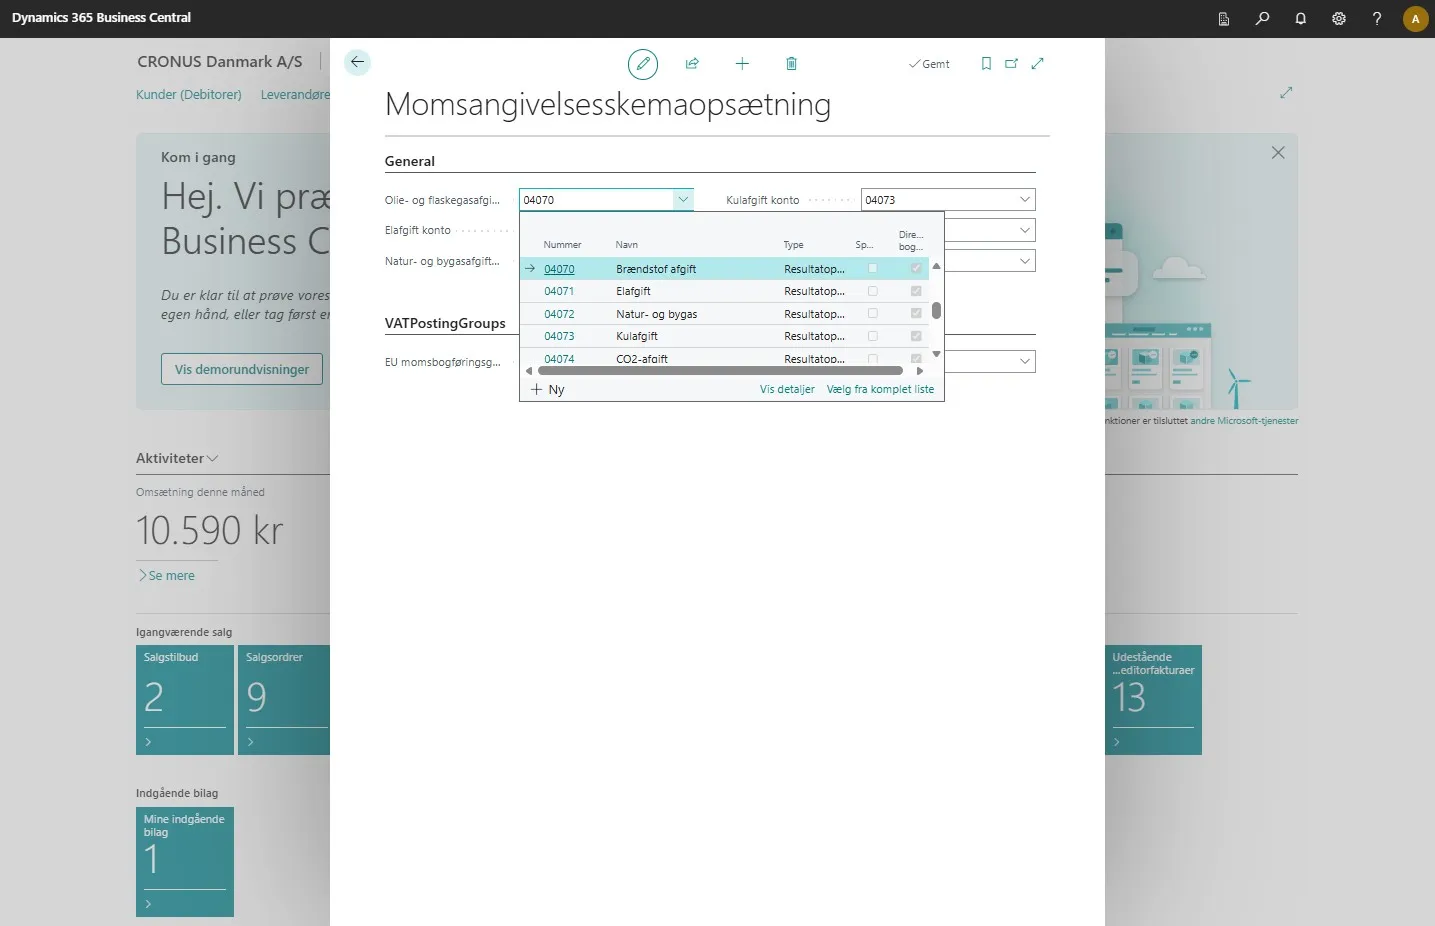Toggle Sp... checkbox for Elafgift row
Viewport: 1435px width, 926px height.
click(x=873, y=291)
